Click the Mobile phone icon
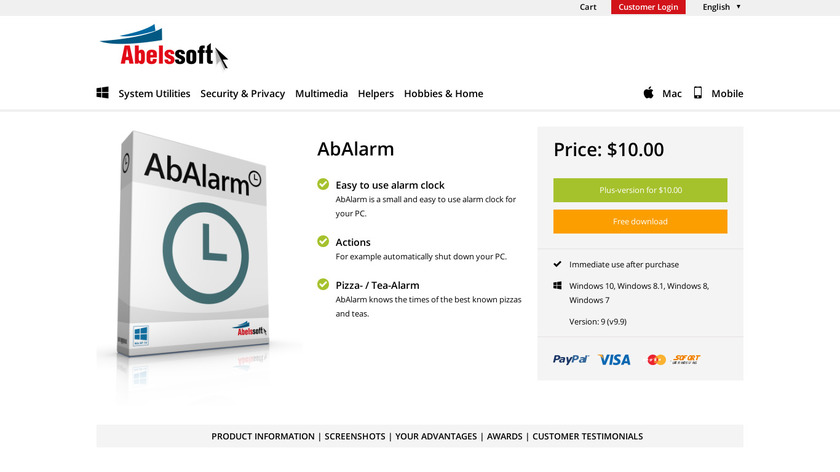Screen dimensions: 840x472 pos(698,93)
